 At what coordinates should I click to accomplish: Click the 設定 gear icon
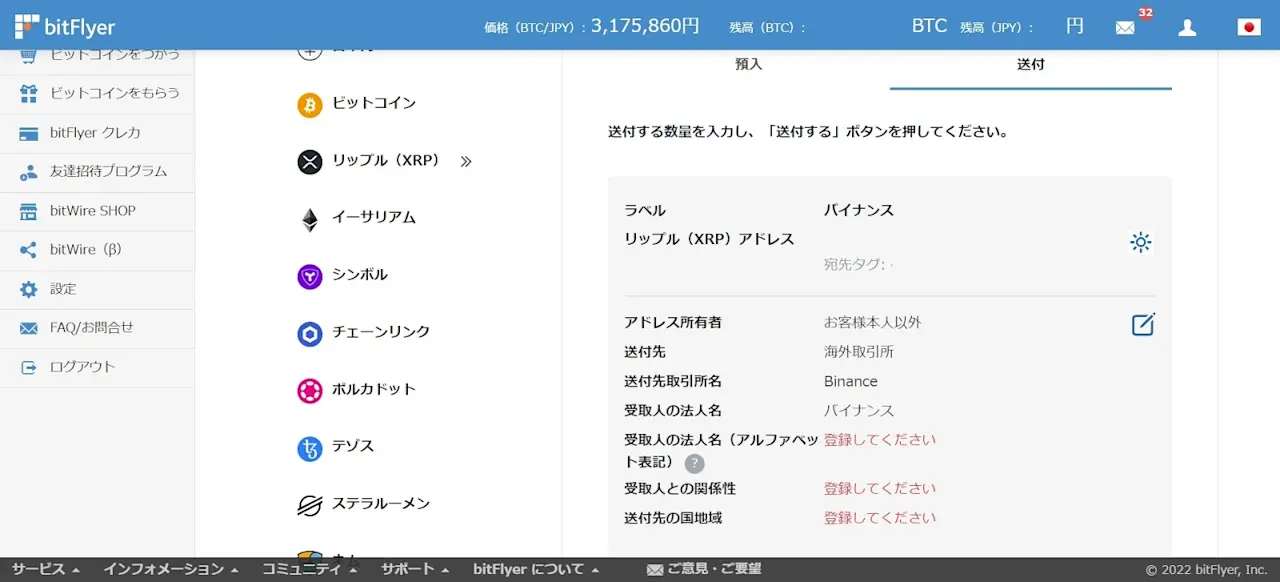pyautogui.click(x=29, y=289)
